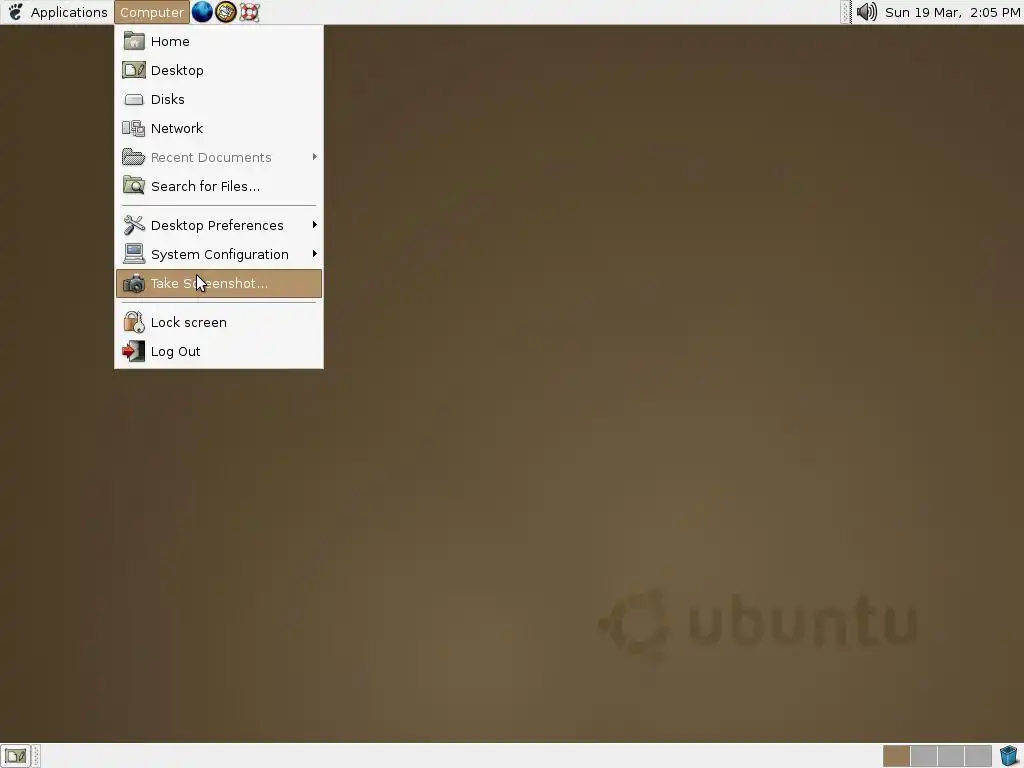Click the Desktop Preferences label
The width and height of the screenshot is (1024, 768).
click(217, 225)
